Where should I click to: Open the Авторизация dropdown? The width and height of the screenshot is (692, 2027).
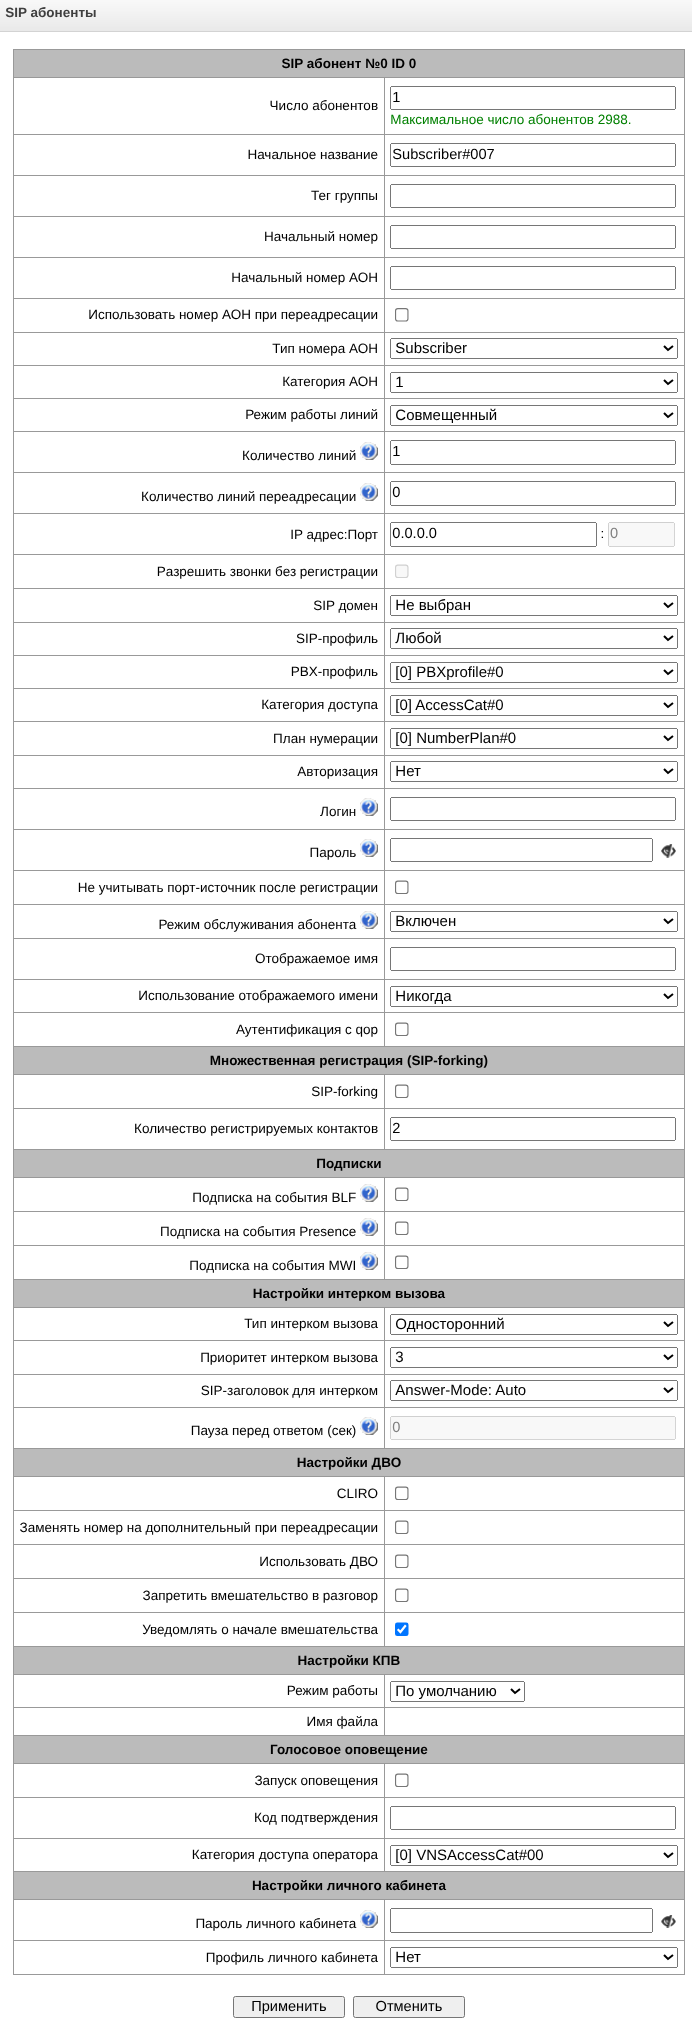534,771
